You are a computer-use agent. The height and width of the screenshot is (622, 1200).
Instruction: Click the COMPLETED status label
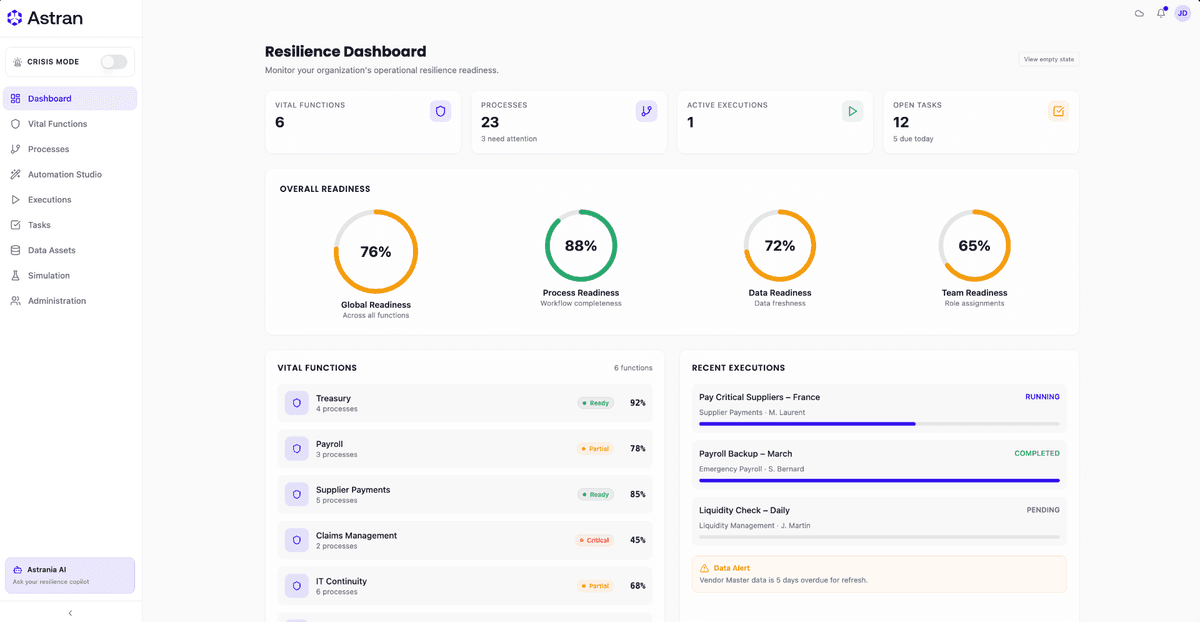1037,453
